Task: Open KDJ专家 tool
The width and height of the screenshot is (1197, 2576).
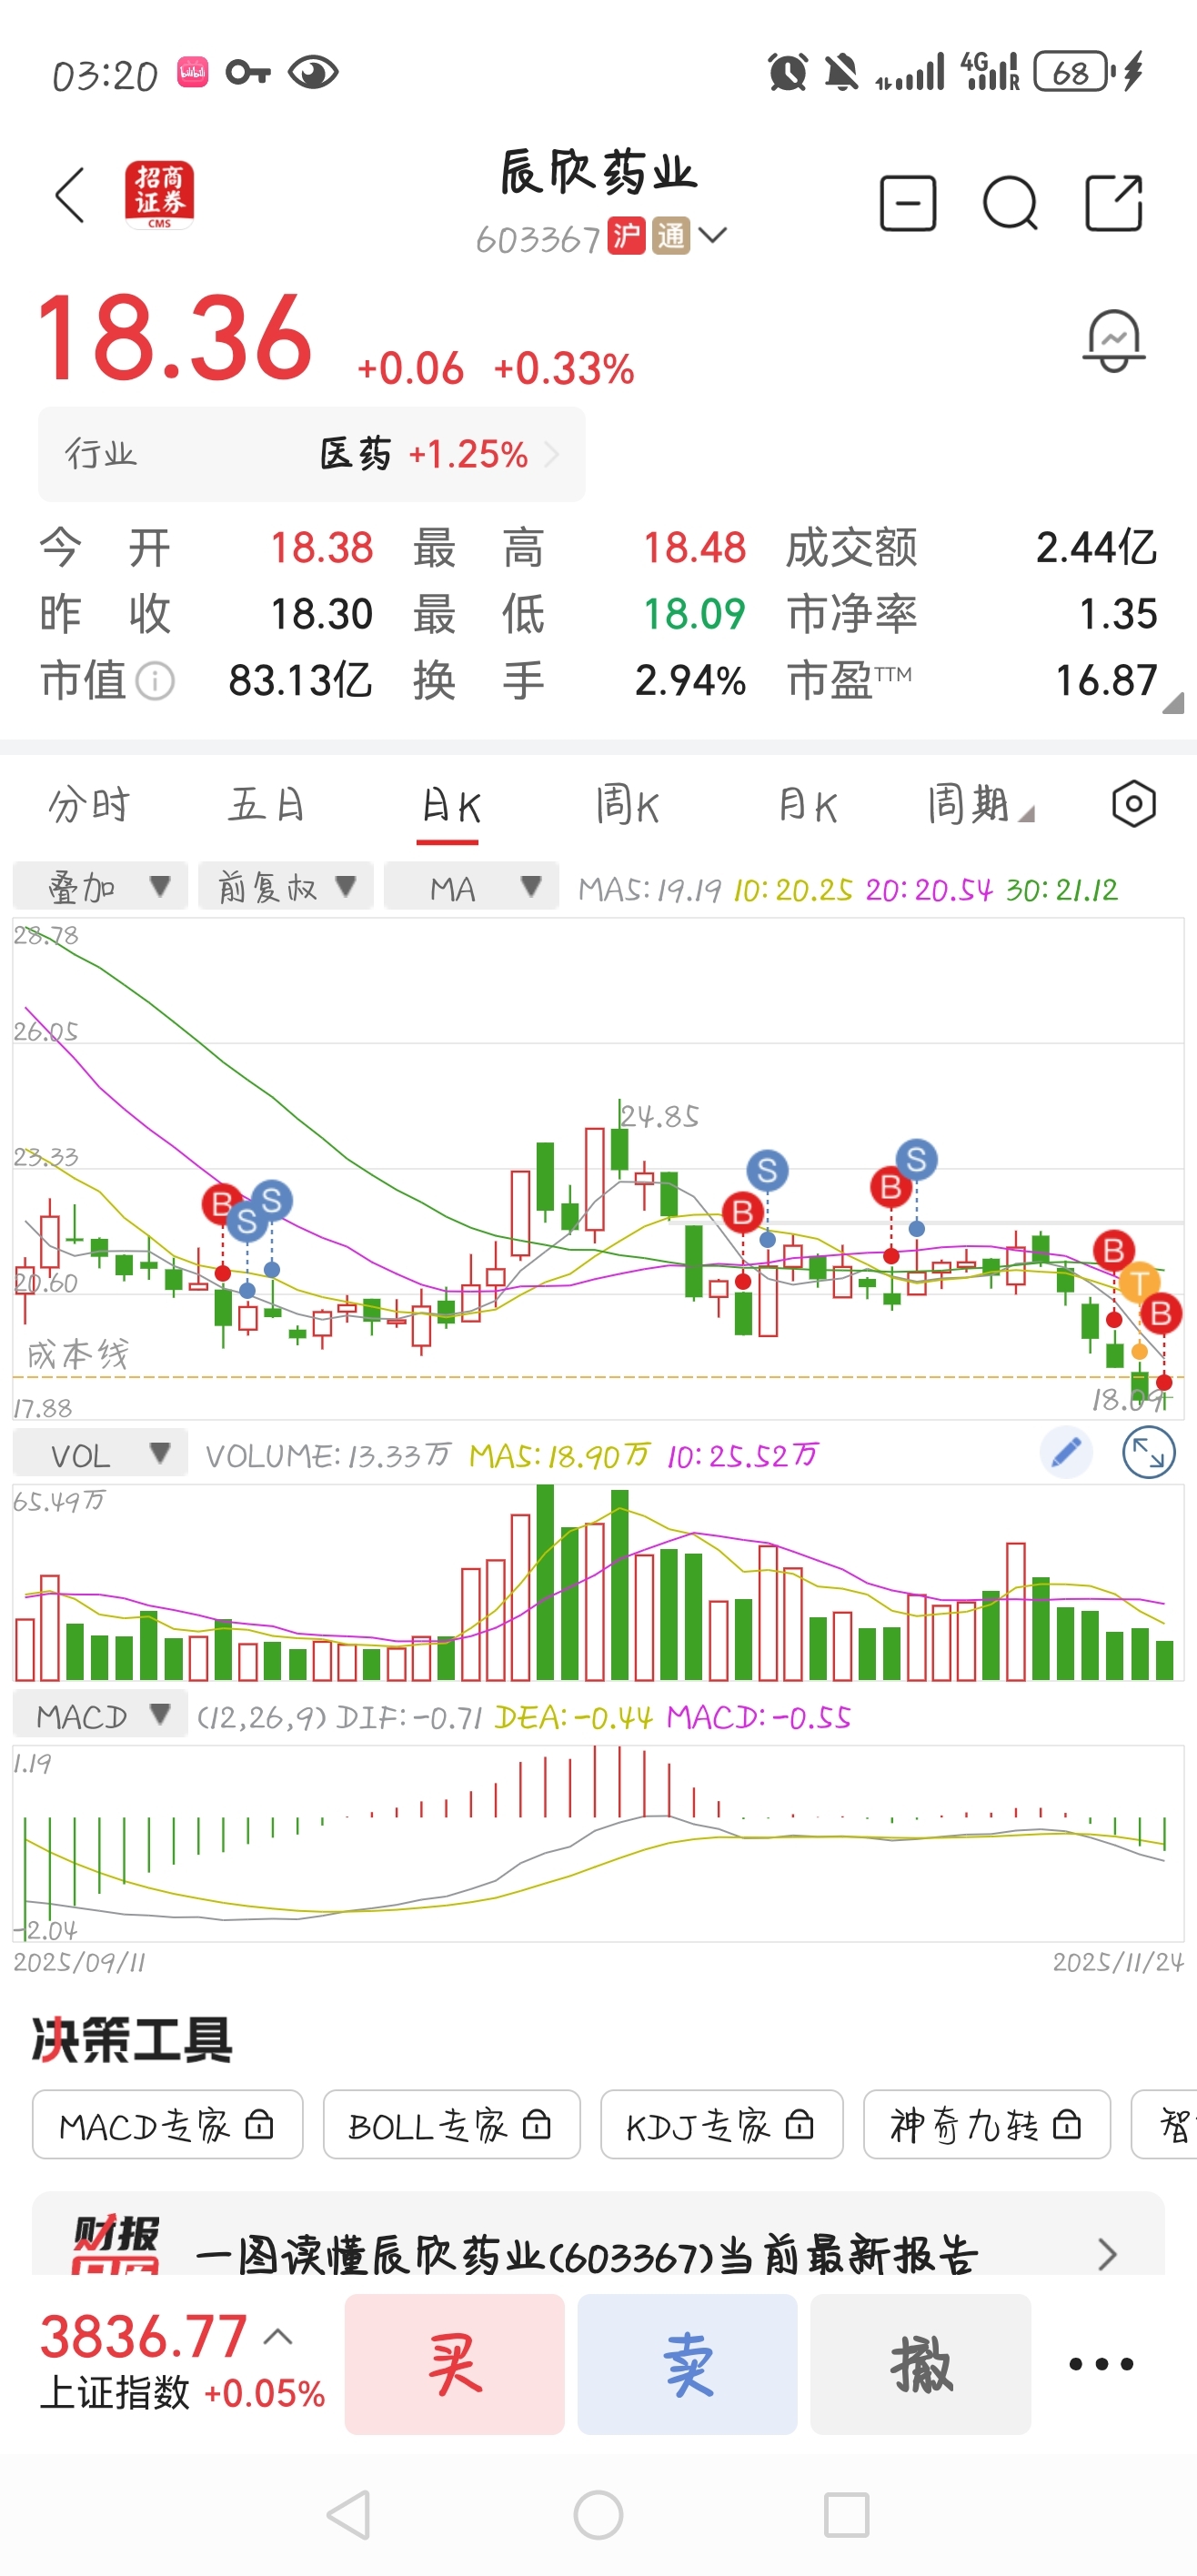Action: click(721, 2124)
